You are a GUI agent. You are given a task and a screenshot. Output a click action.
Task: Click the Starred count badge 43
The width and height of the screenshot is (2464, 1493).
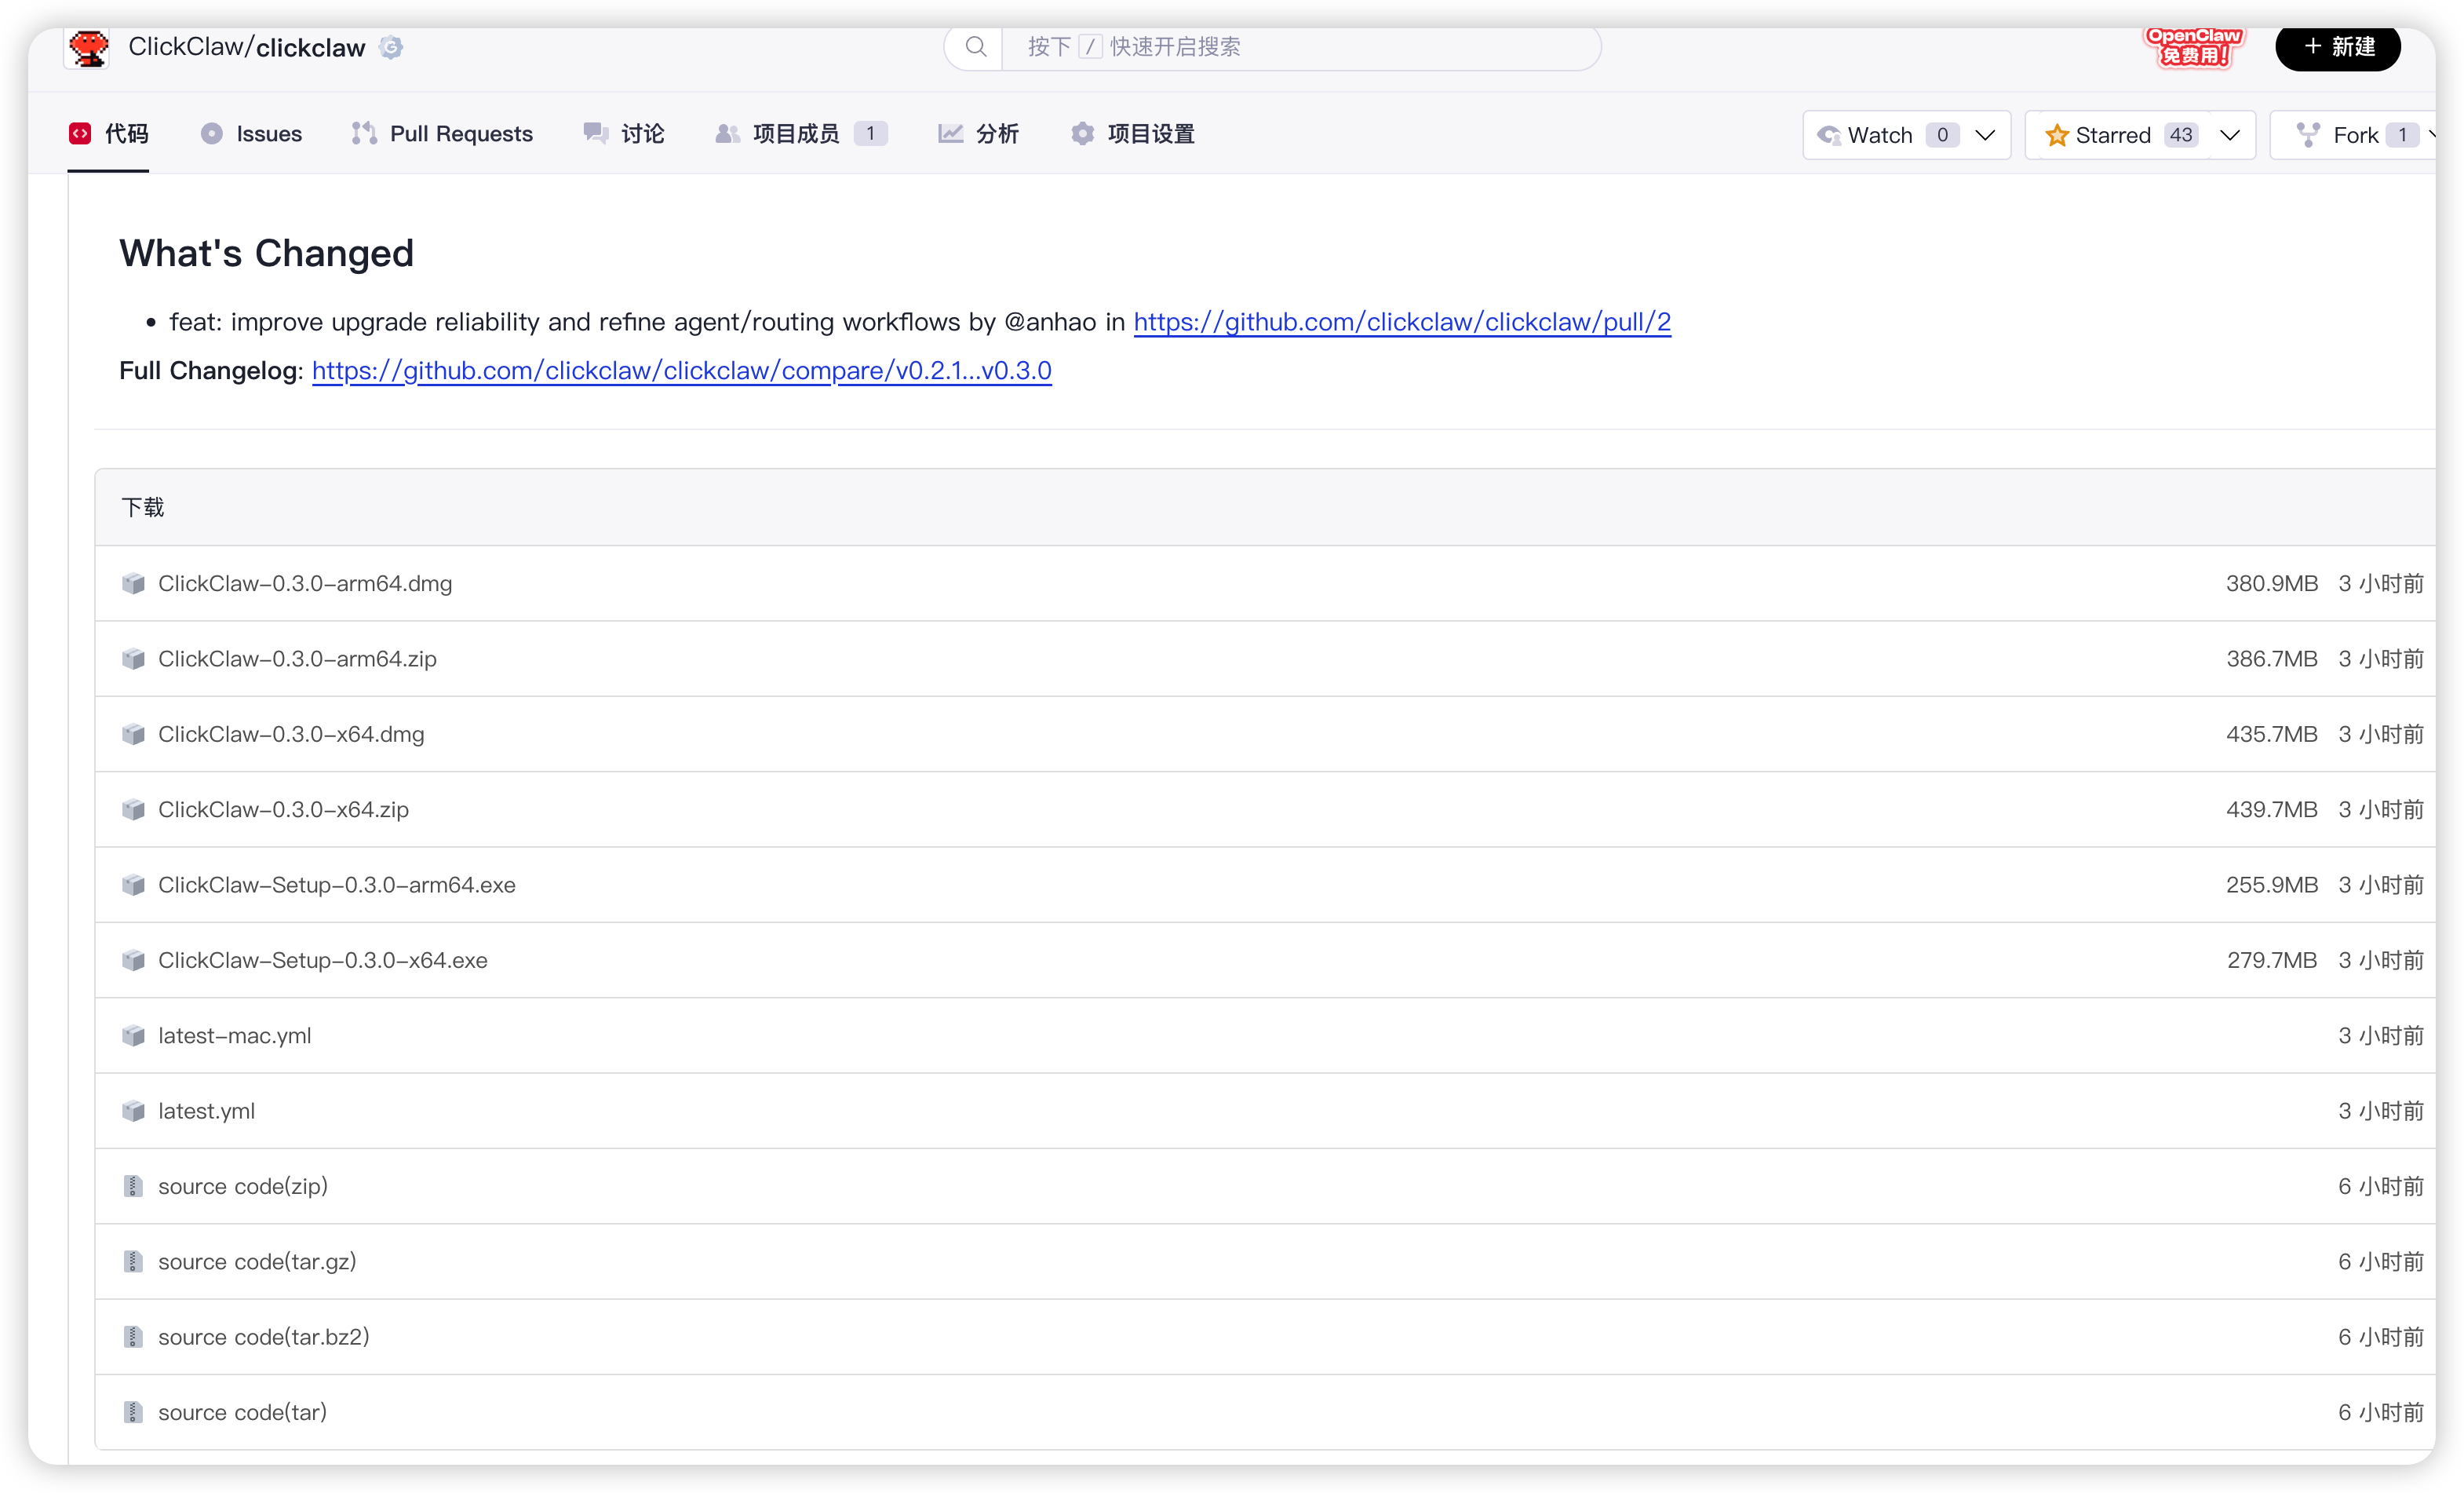pyautogui.click(x=2181, y=135)
